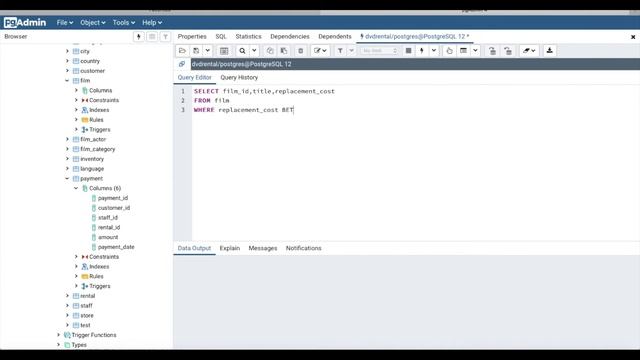Switch to the Notifications output tab
This screenshot has width=640, height=360.
tap(304, 248)
